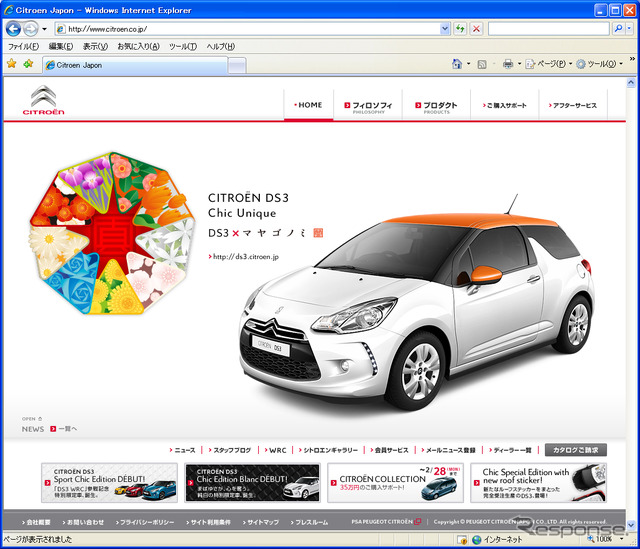The image size is (640, 549).
Task: Open the Chic Edition Blanc DÉBUT banner
Action: coord(252,483)
